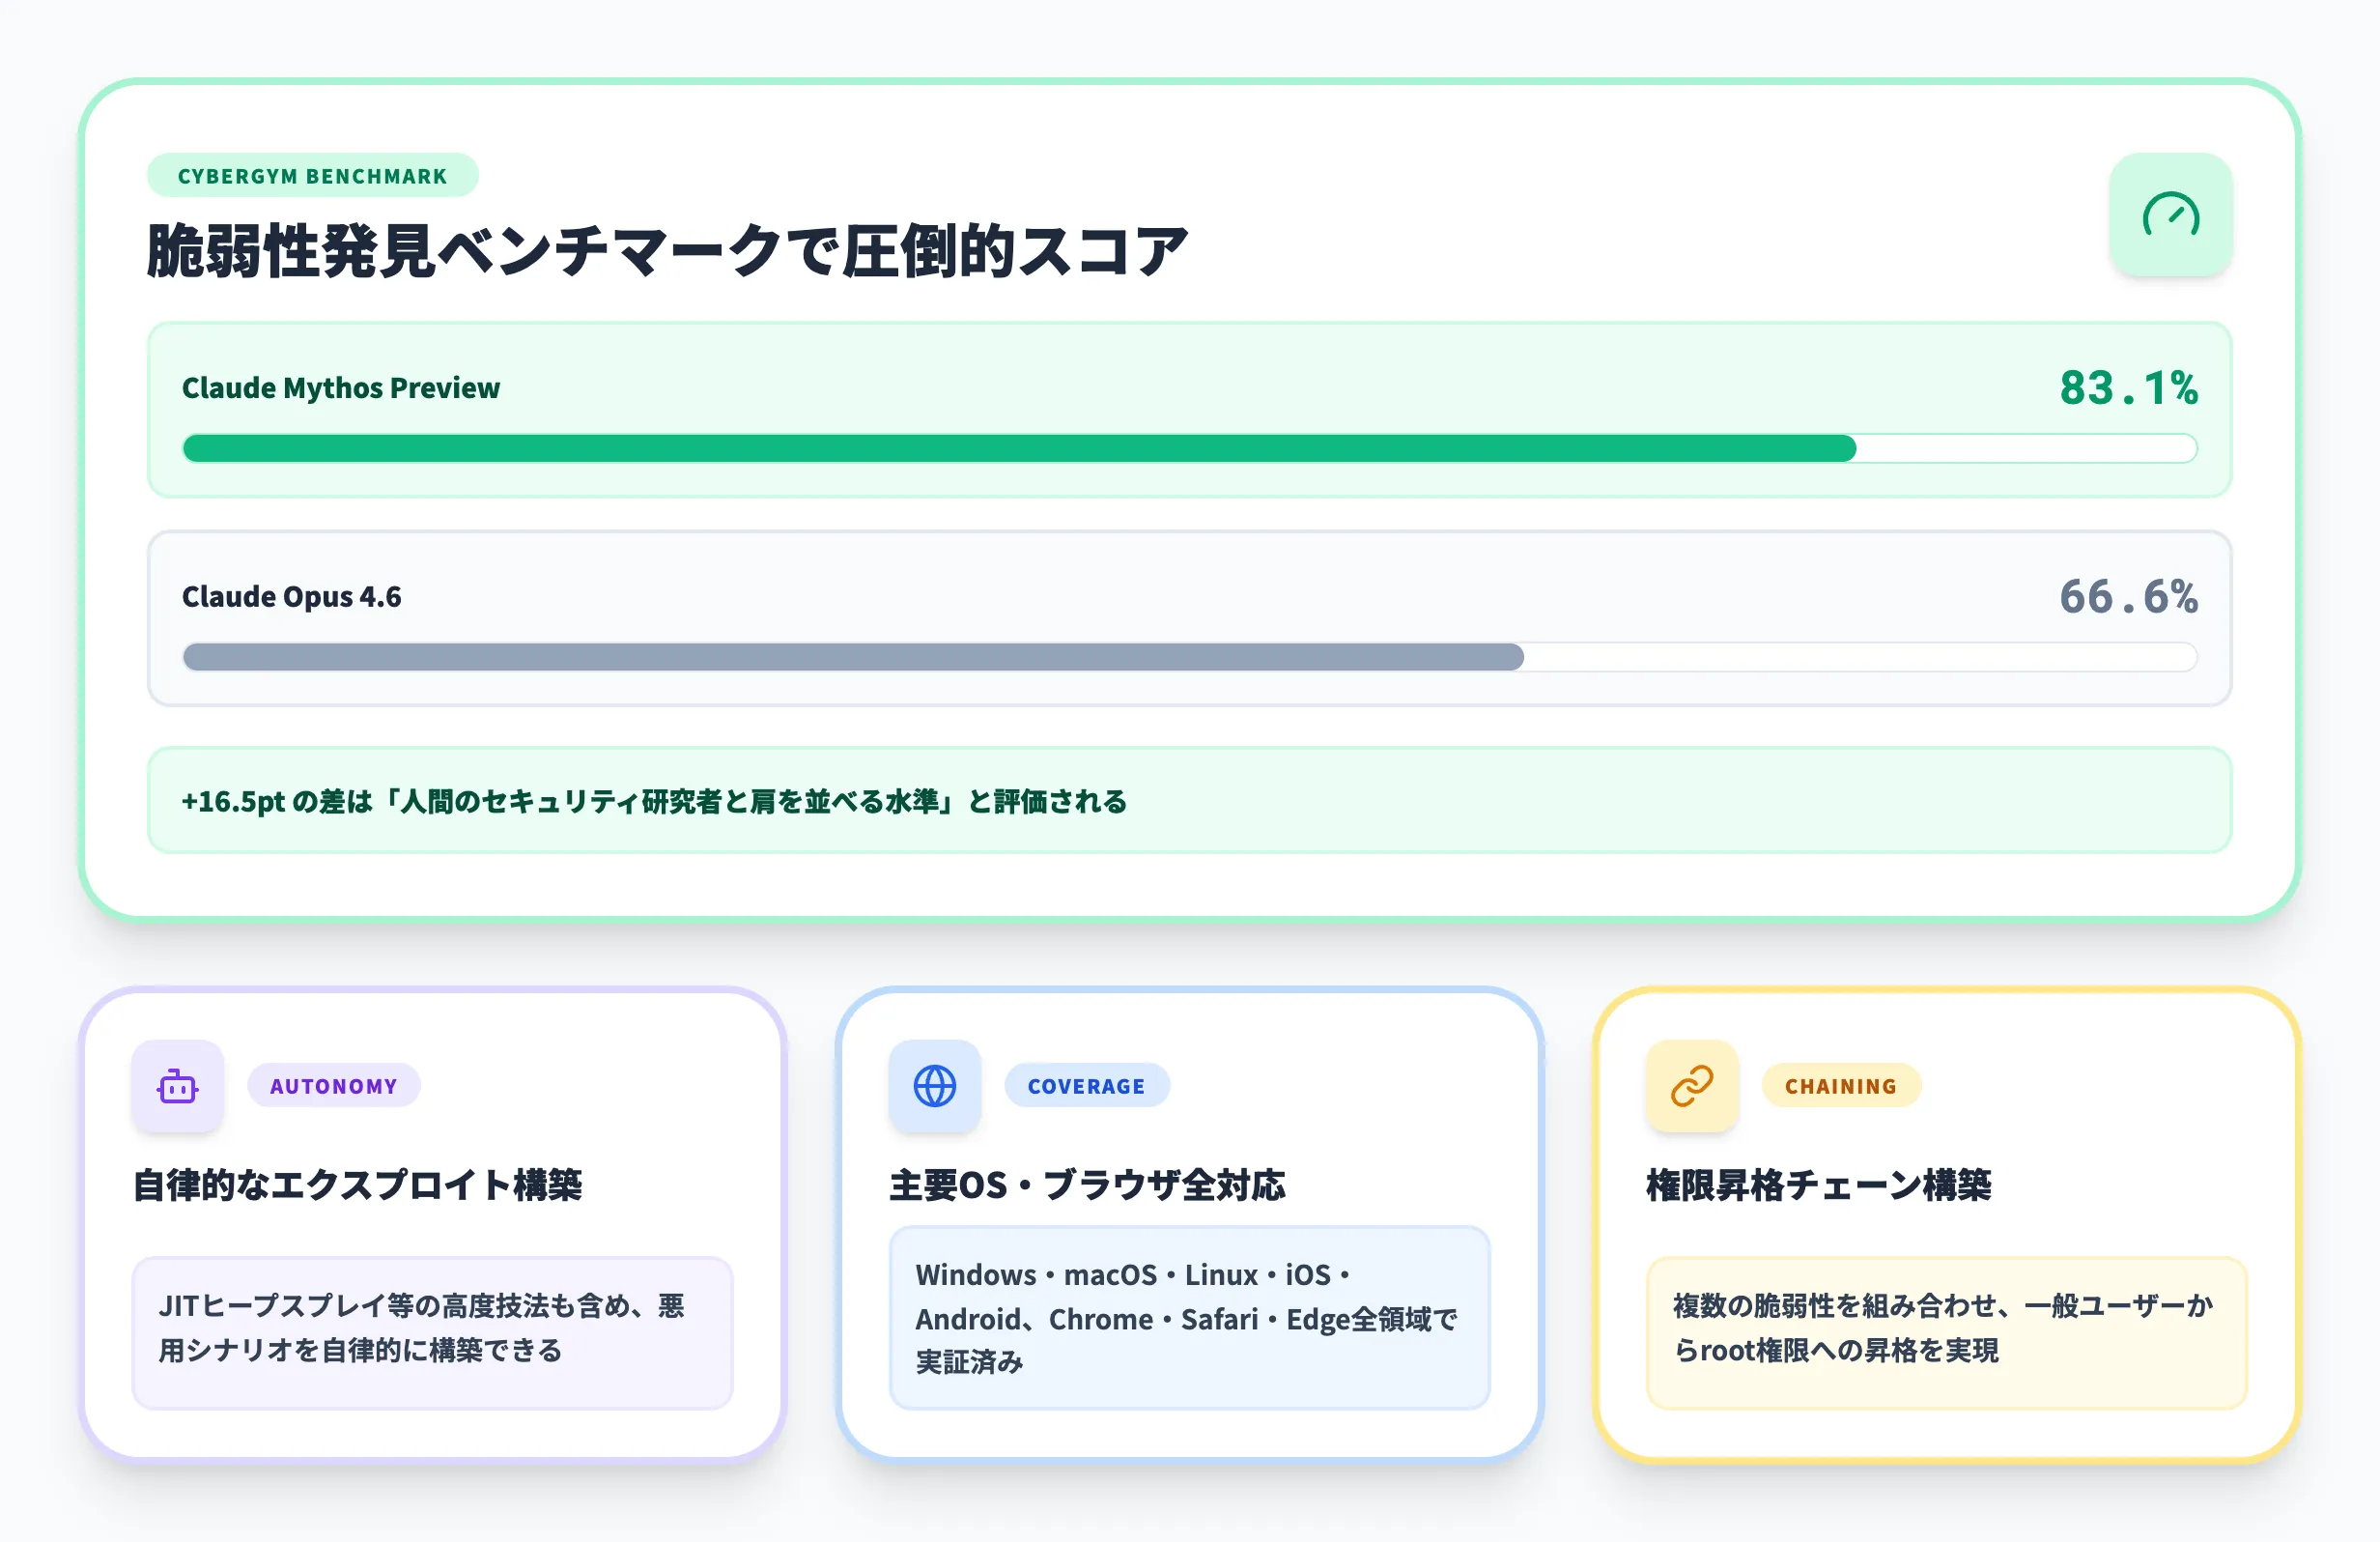Click the gray Claude Opus 4.6 progress bar
The image size is (2380, 1542).
(852, 657)
